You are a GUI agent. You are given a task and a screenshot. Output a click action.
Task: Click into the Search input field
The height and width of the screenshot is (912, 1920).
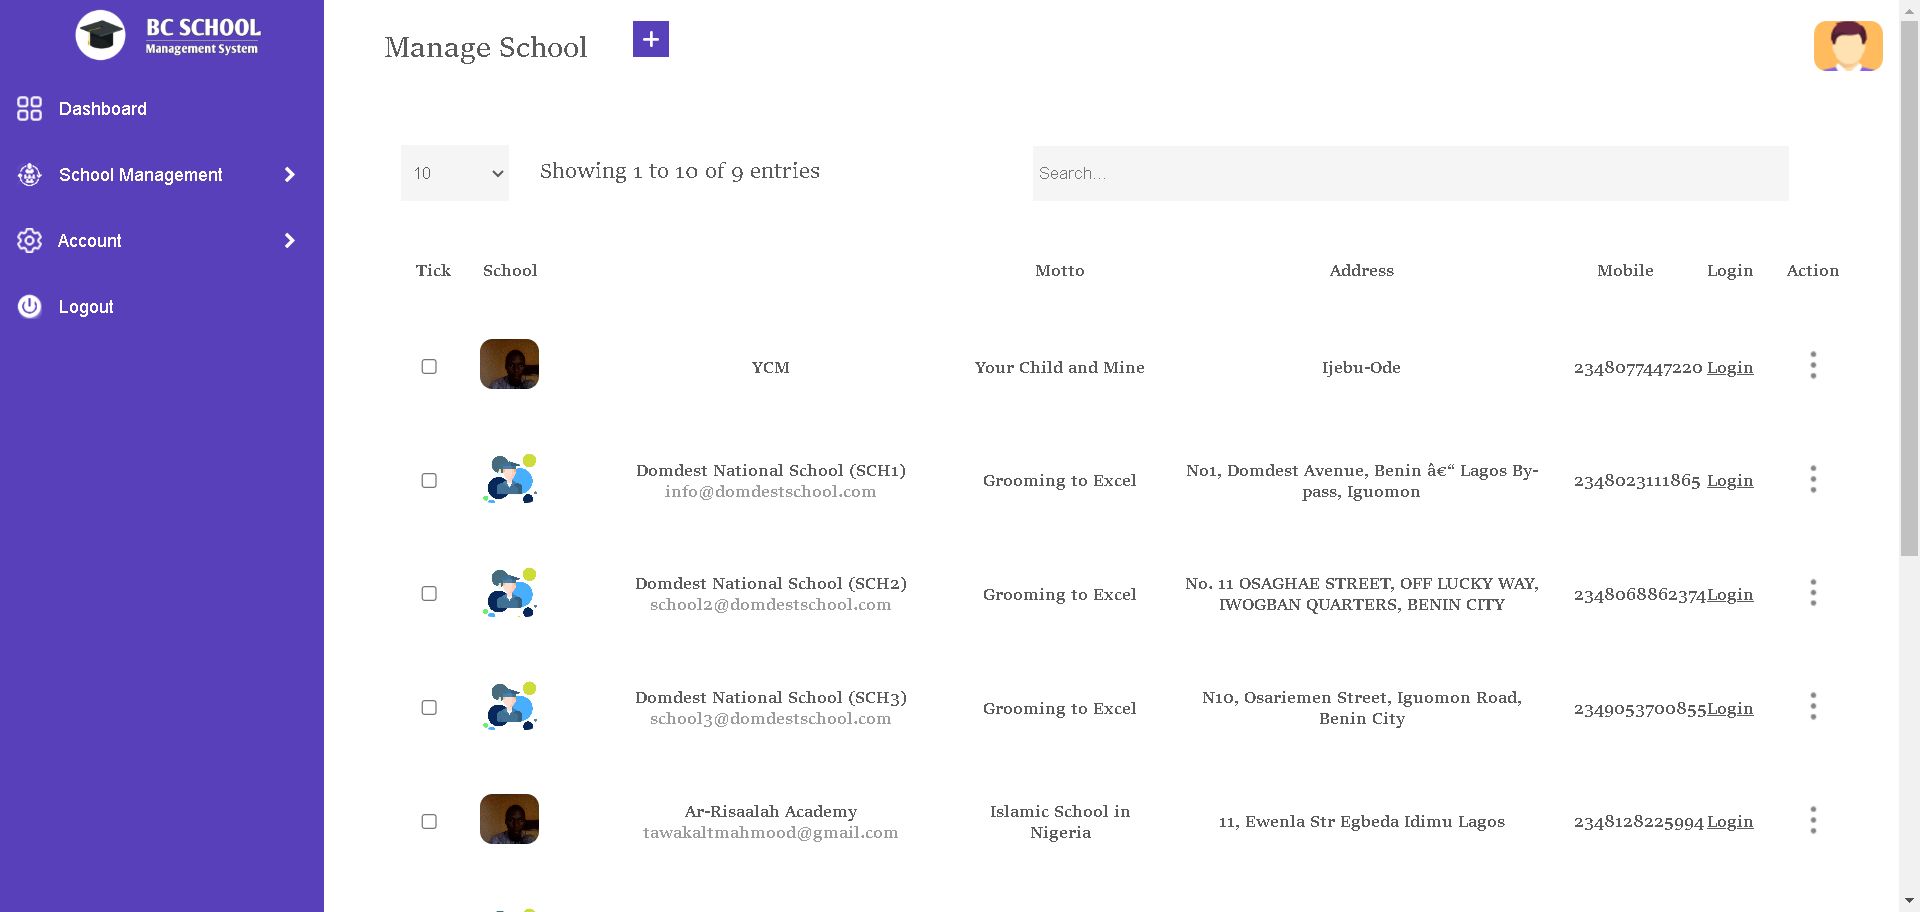pos(1410,173)
